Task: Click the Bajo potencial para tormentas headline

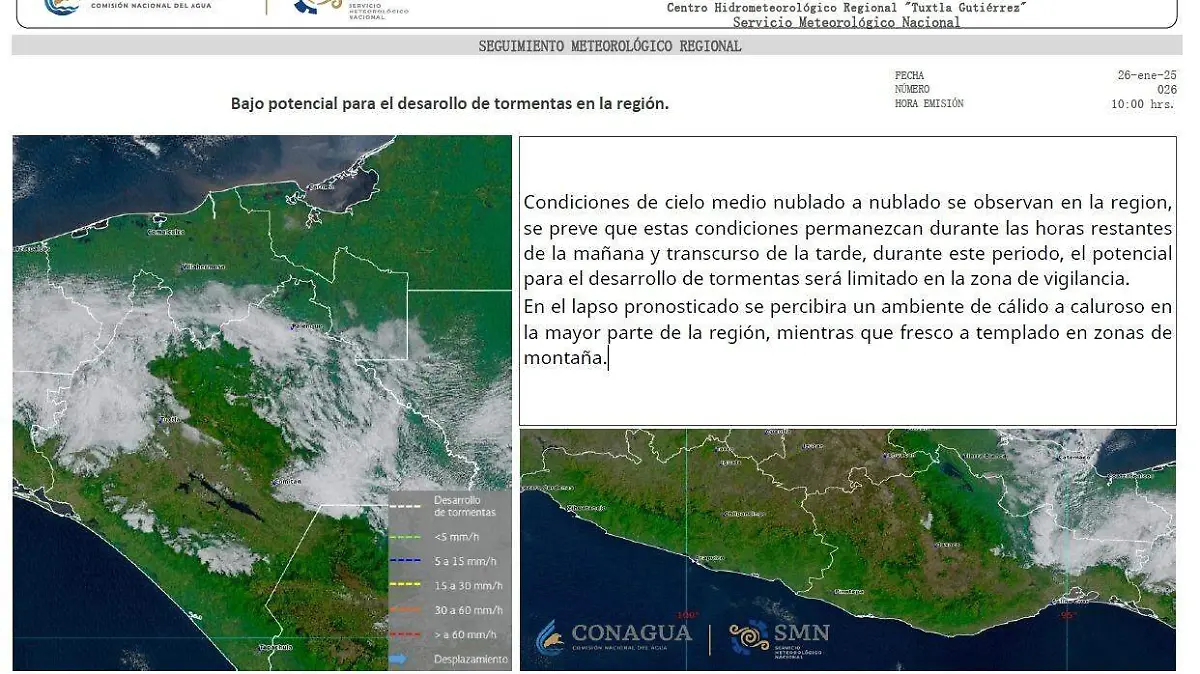Action: click(x=449, y=103)
